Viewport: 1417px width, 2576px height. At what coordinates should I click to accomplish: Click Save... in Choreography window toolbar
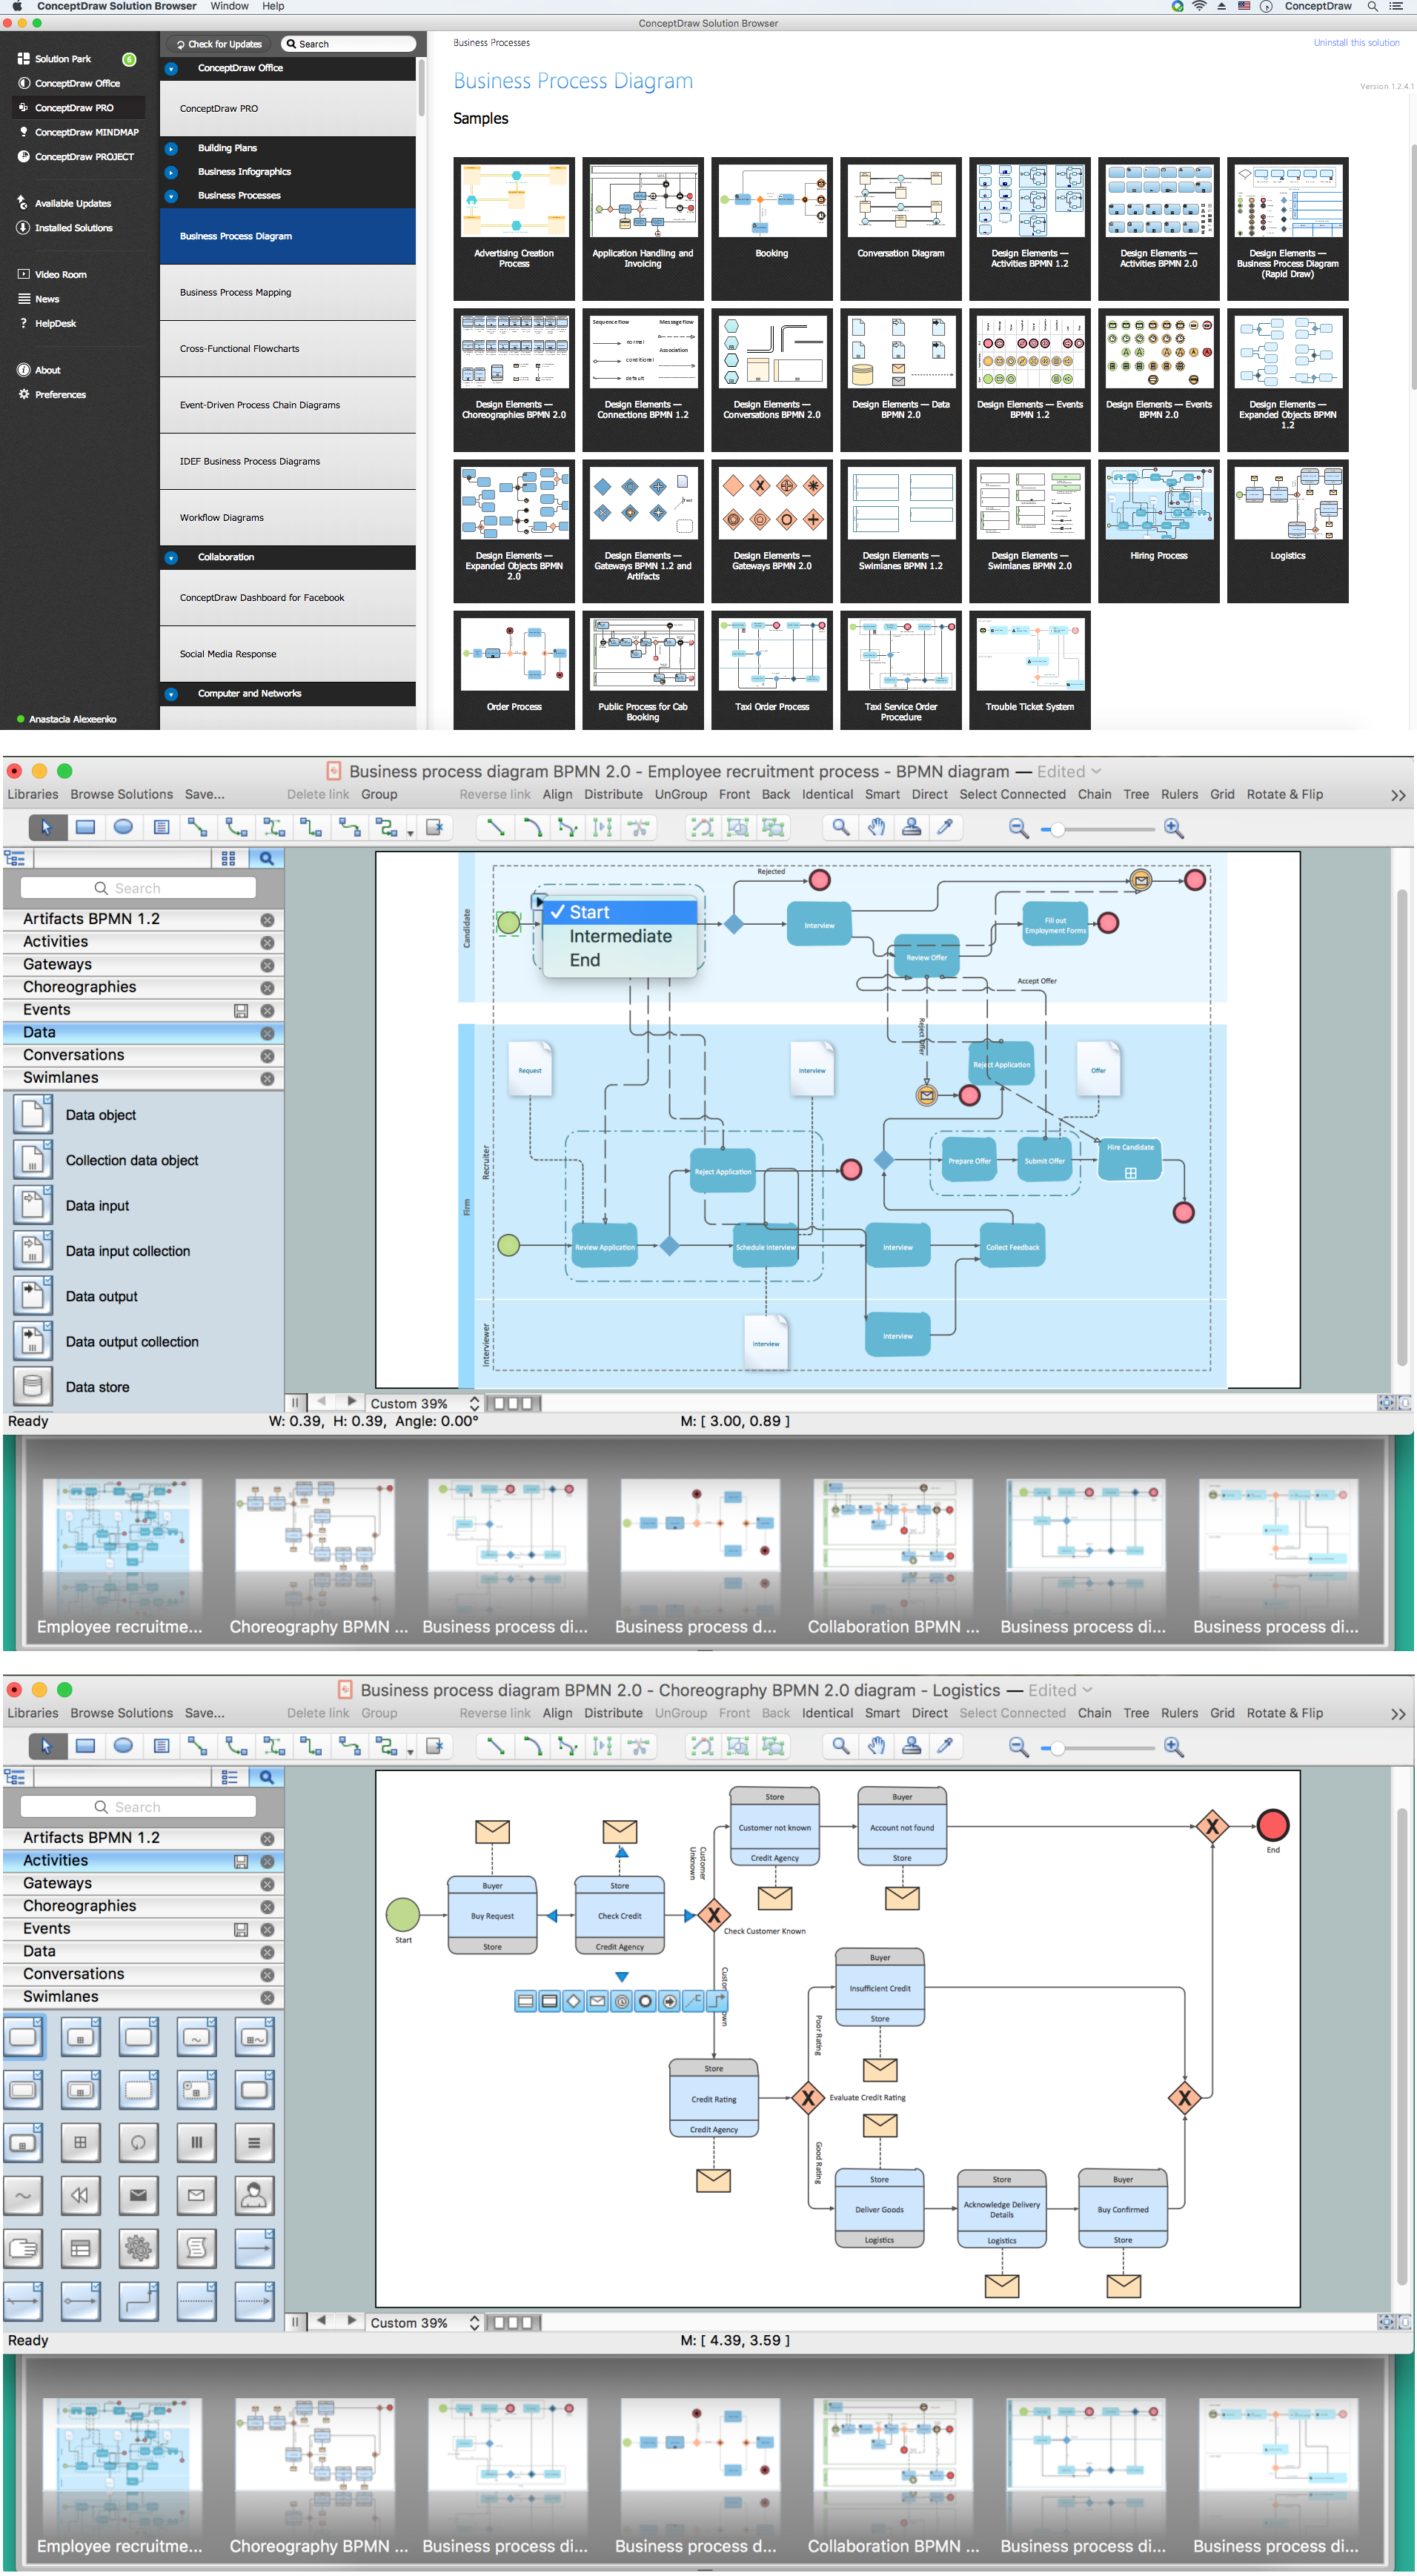[204, 1713]
